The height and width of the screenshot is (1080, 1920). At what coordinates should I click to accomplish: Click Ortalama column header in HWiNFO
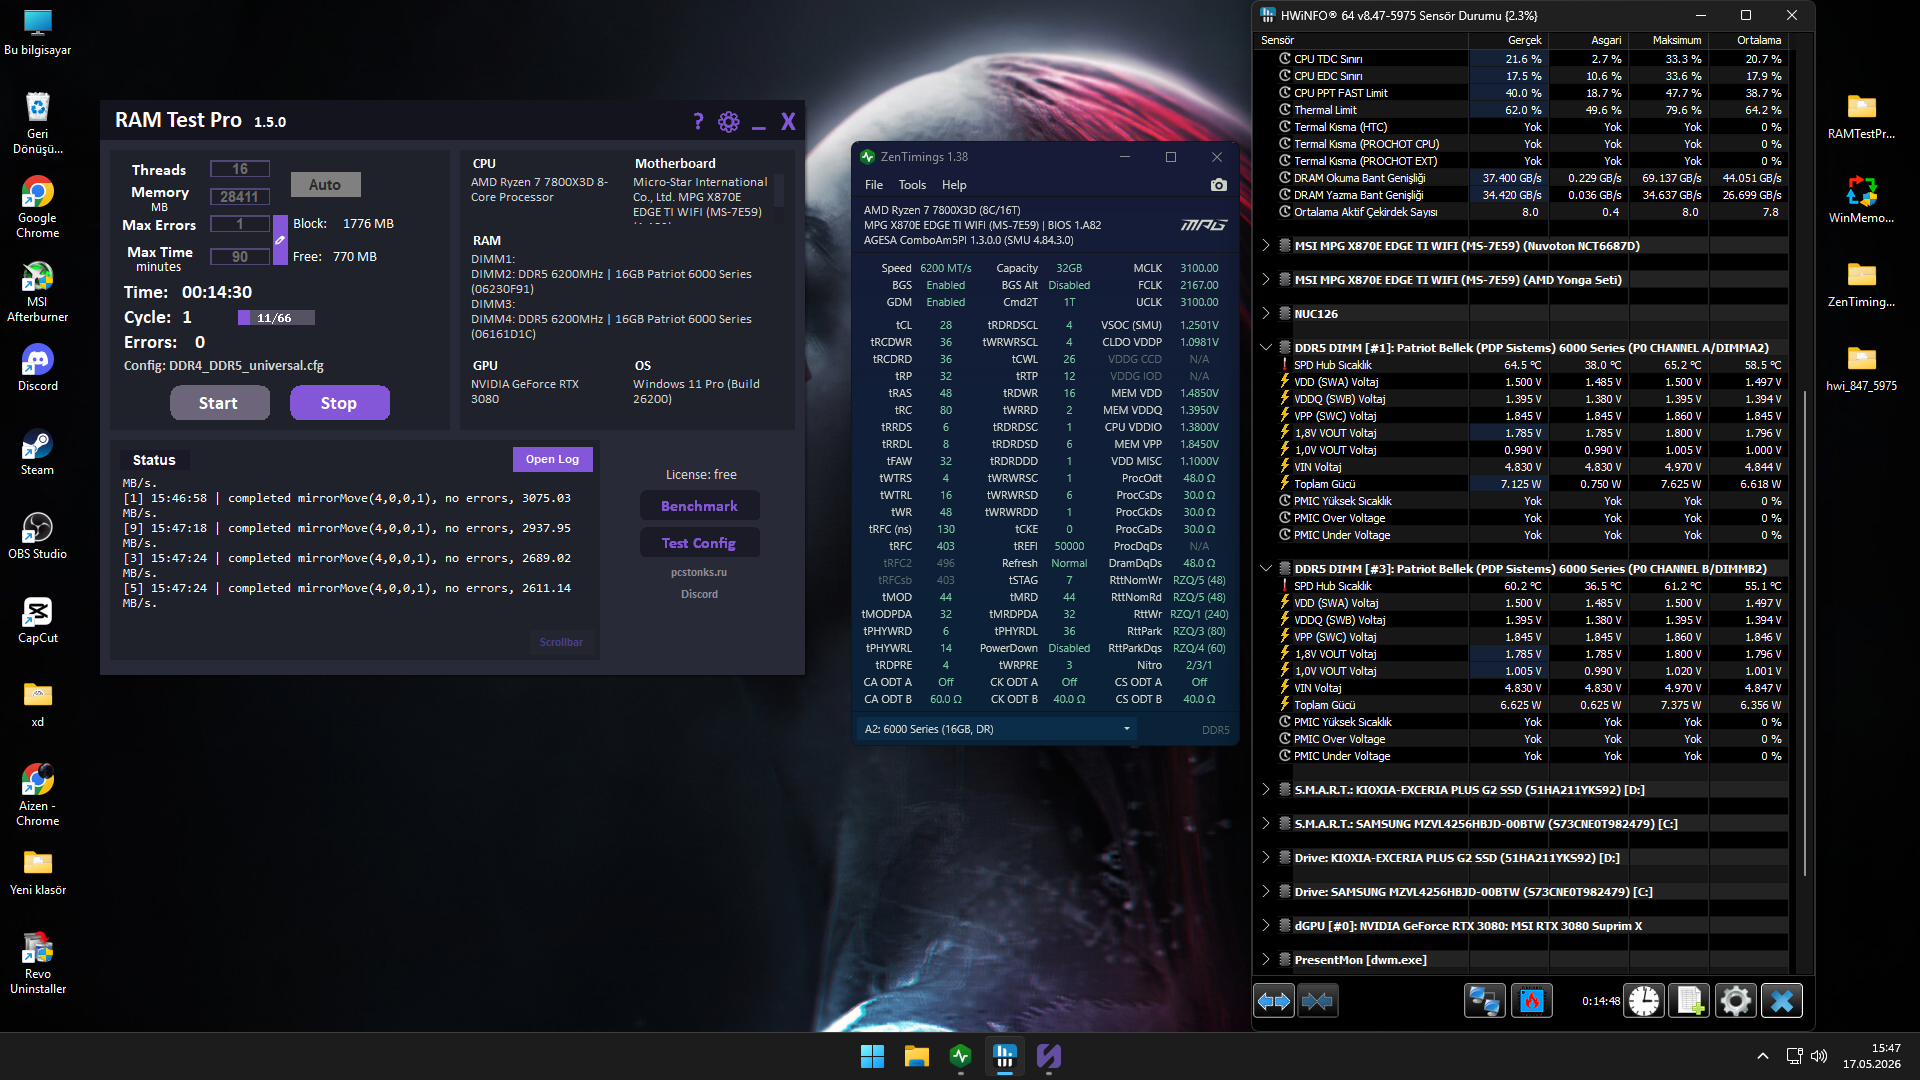[x=1748, y=40]
